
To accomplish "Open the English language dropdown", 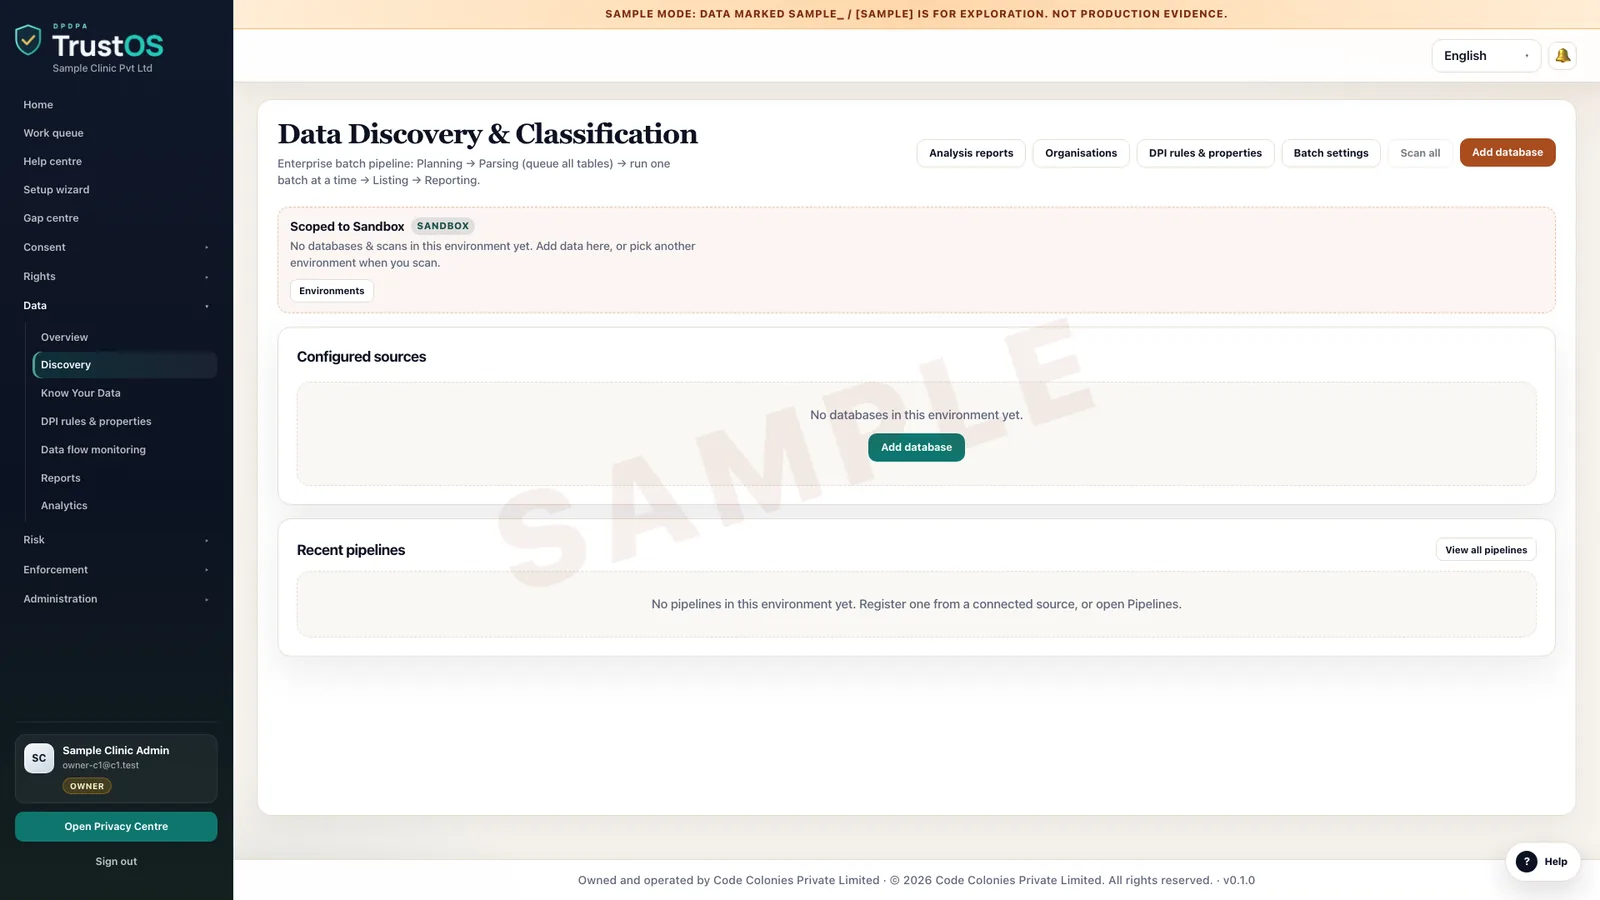I will tap(1486, 56).
